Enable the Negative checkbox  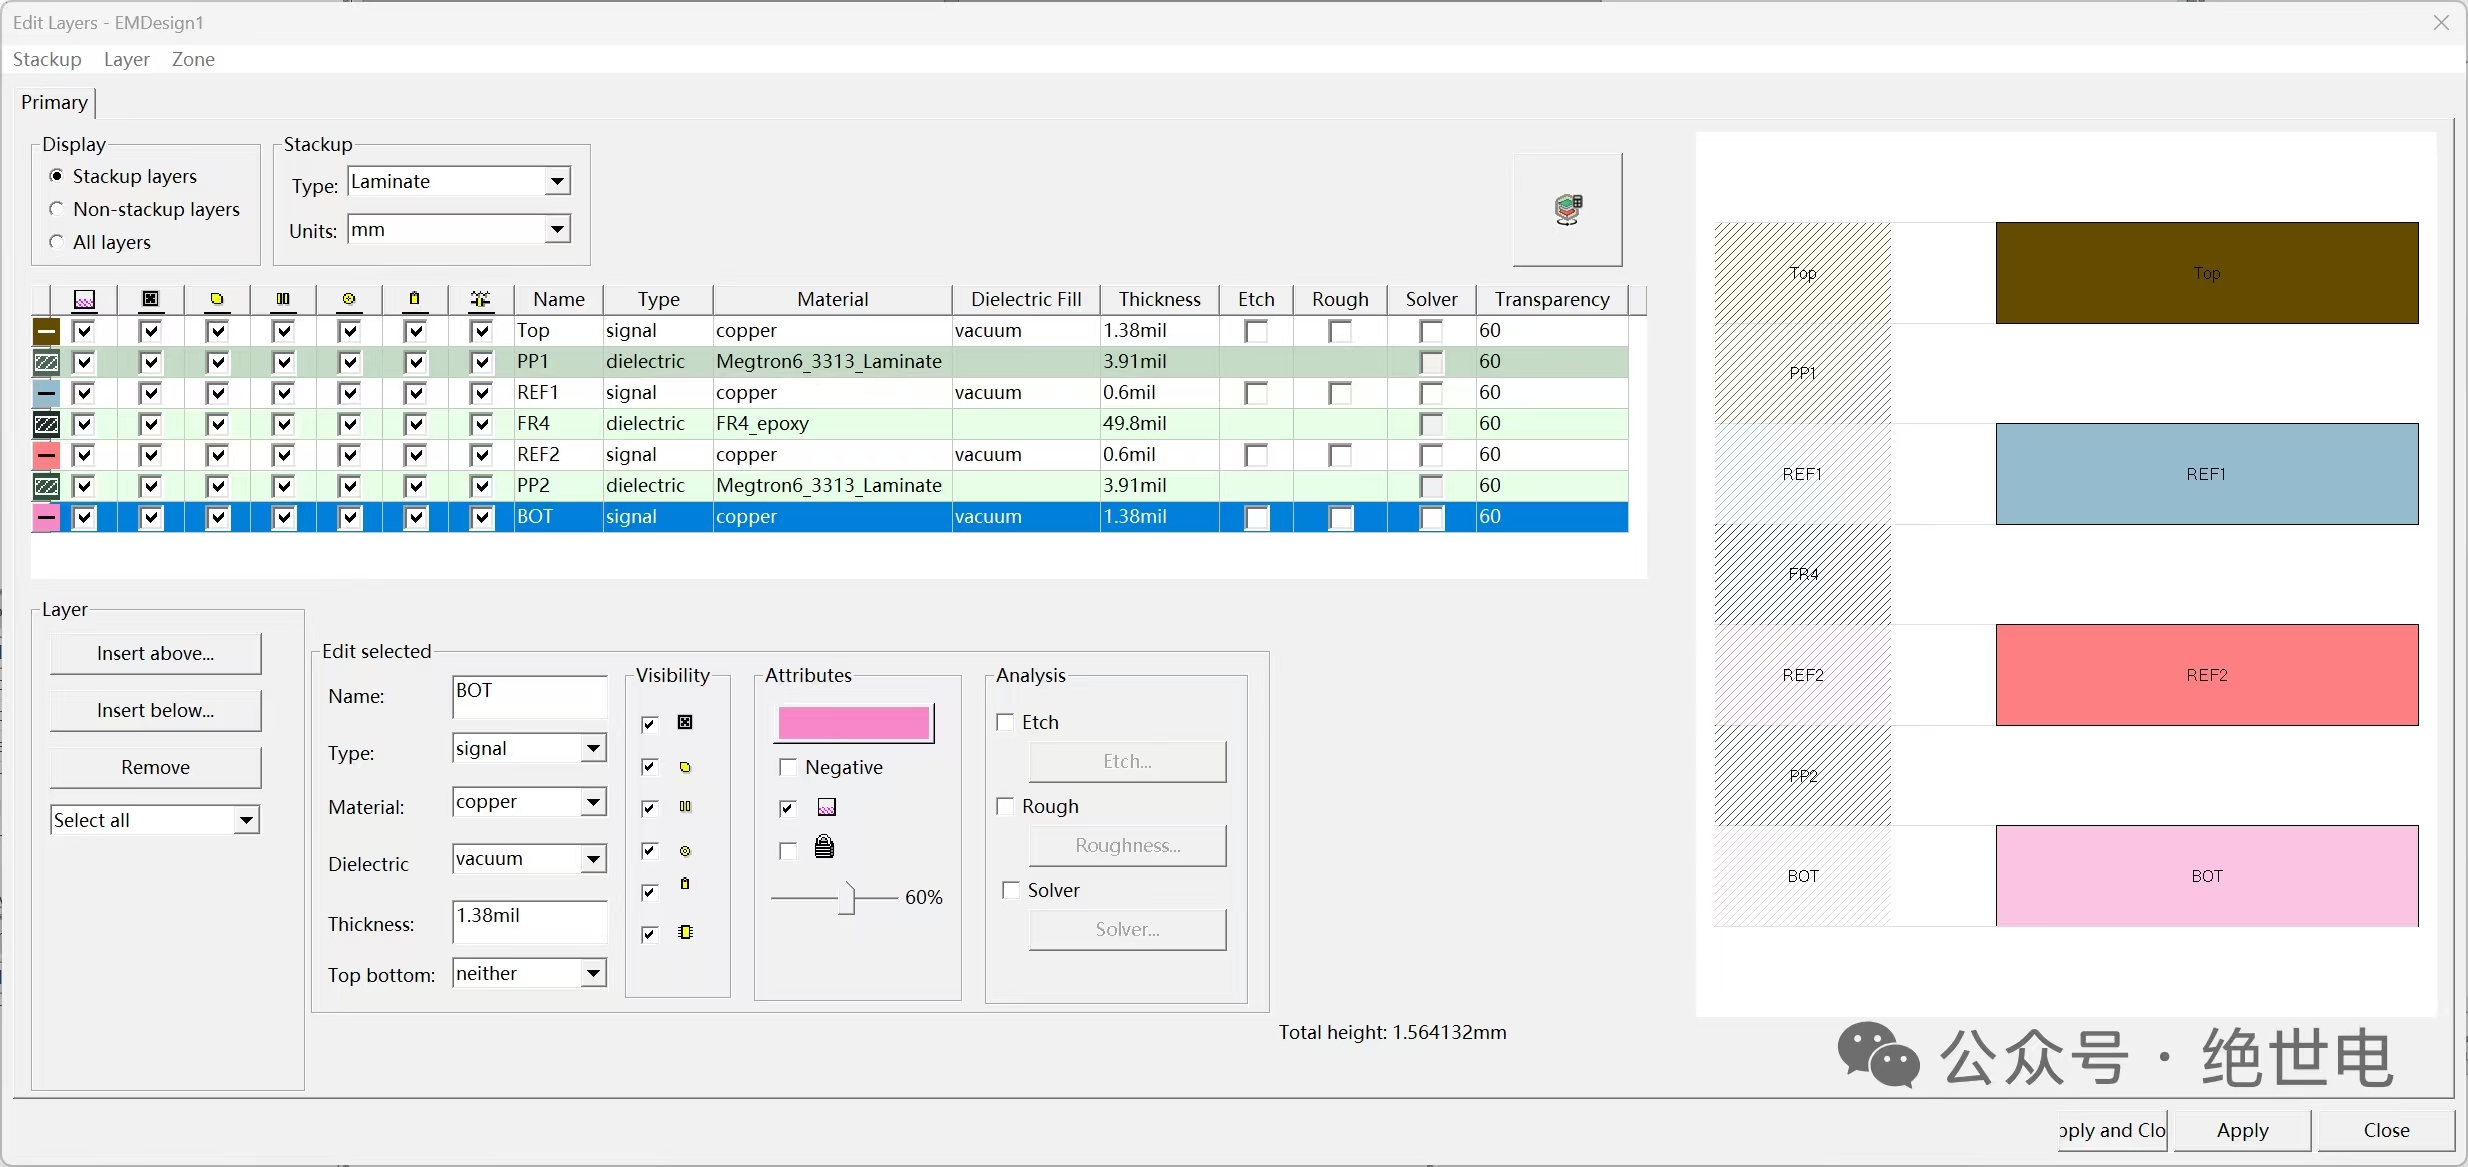(x=788, y=767)
